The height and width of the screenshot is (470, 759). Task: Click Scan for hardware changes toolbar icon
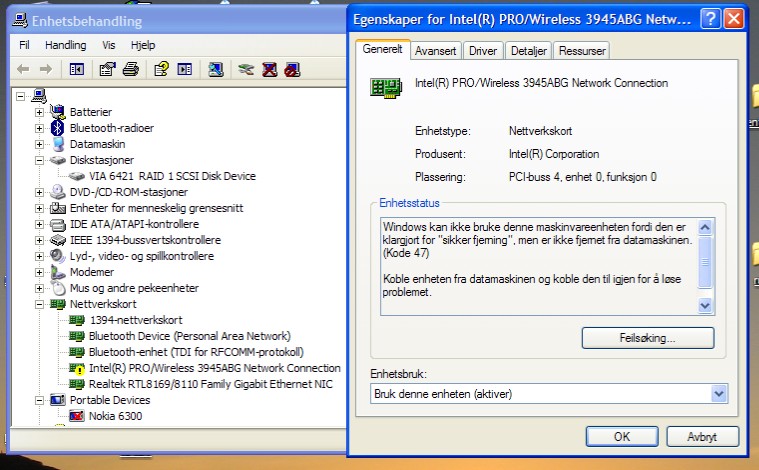[215, 69]
